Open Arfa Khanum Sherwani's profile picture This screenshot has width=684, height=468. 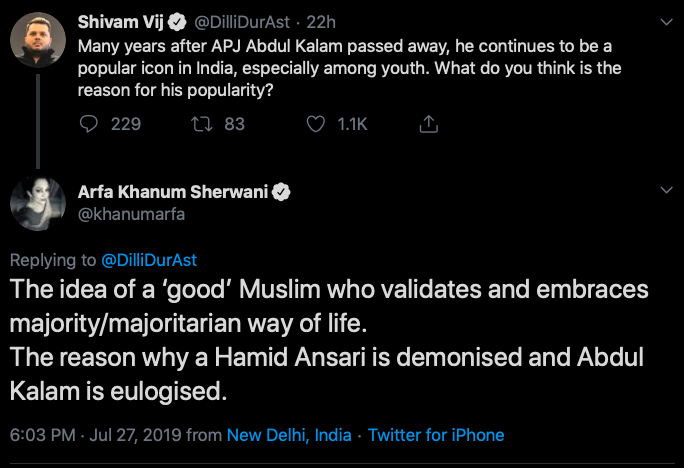(37, 205)
